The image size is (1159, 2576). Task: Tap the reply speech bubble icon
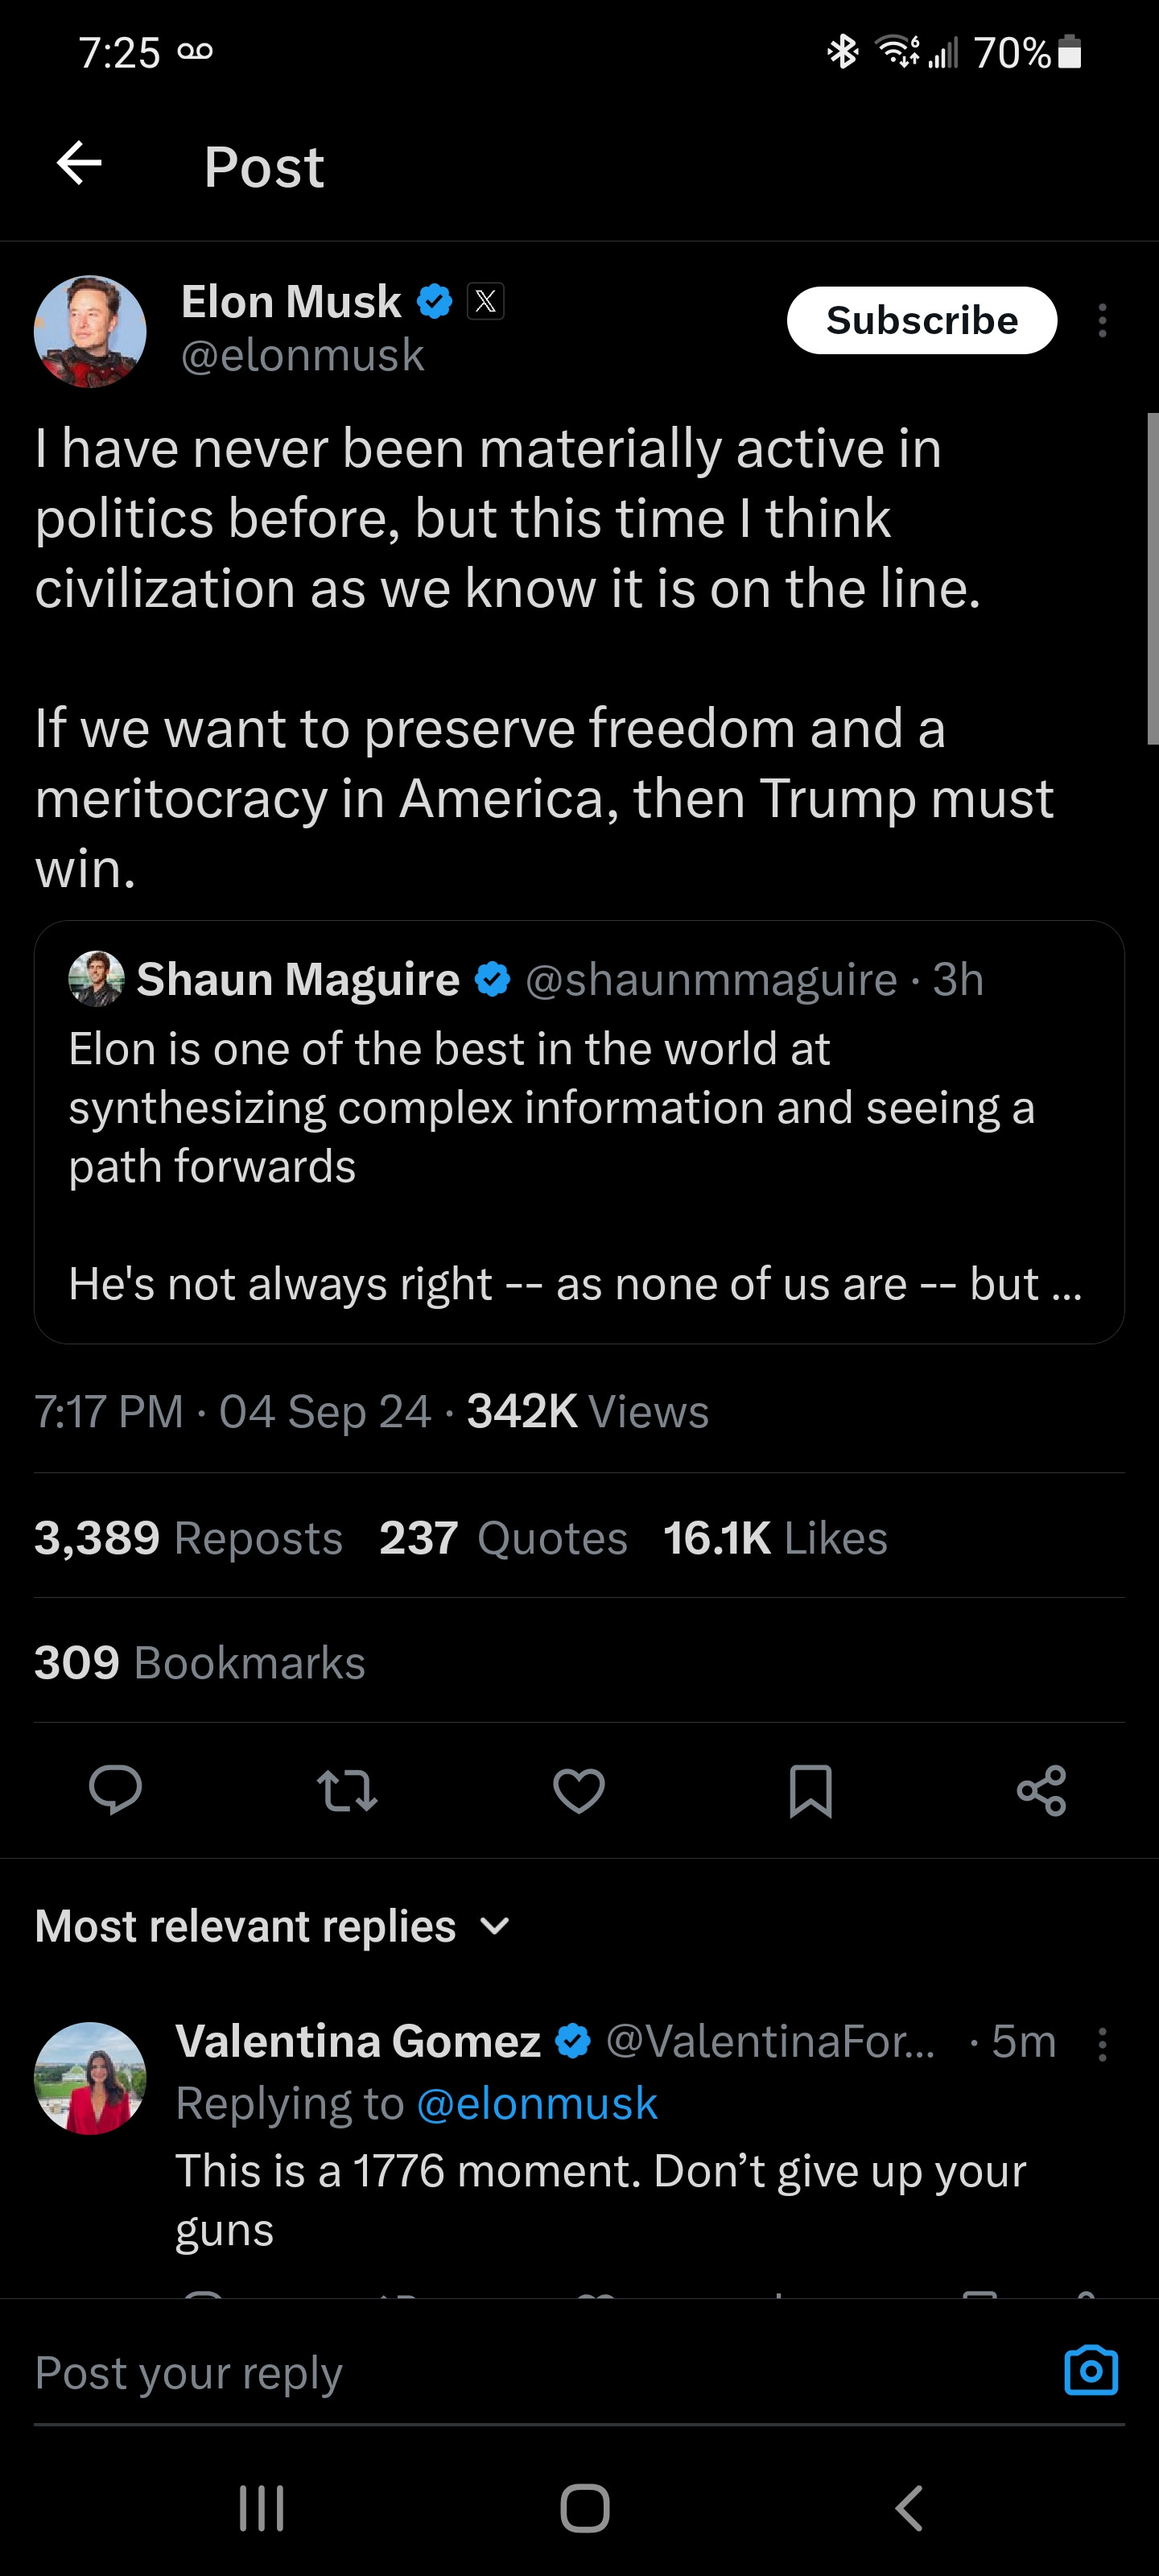(x=115, y=1789)
